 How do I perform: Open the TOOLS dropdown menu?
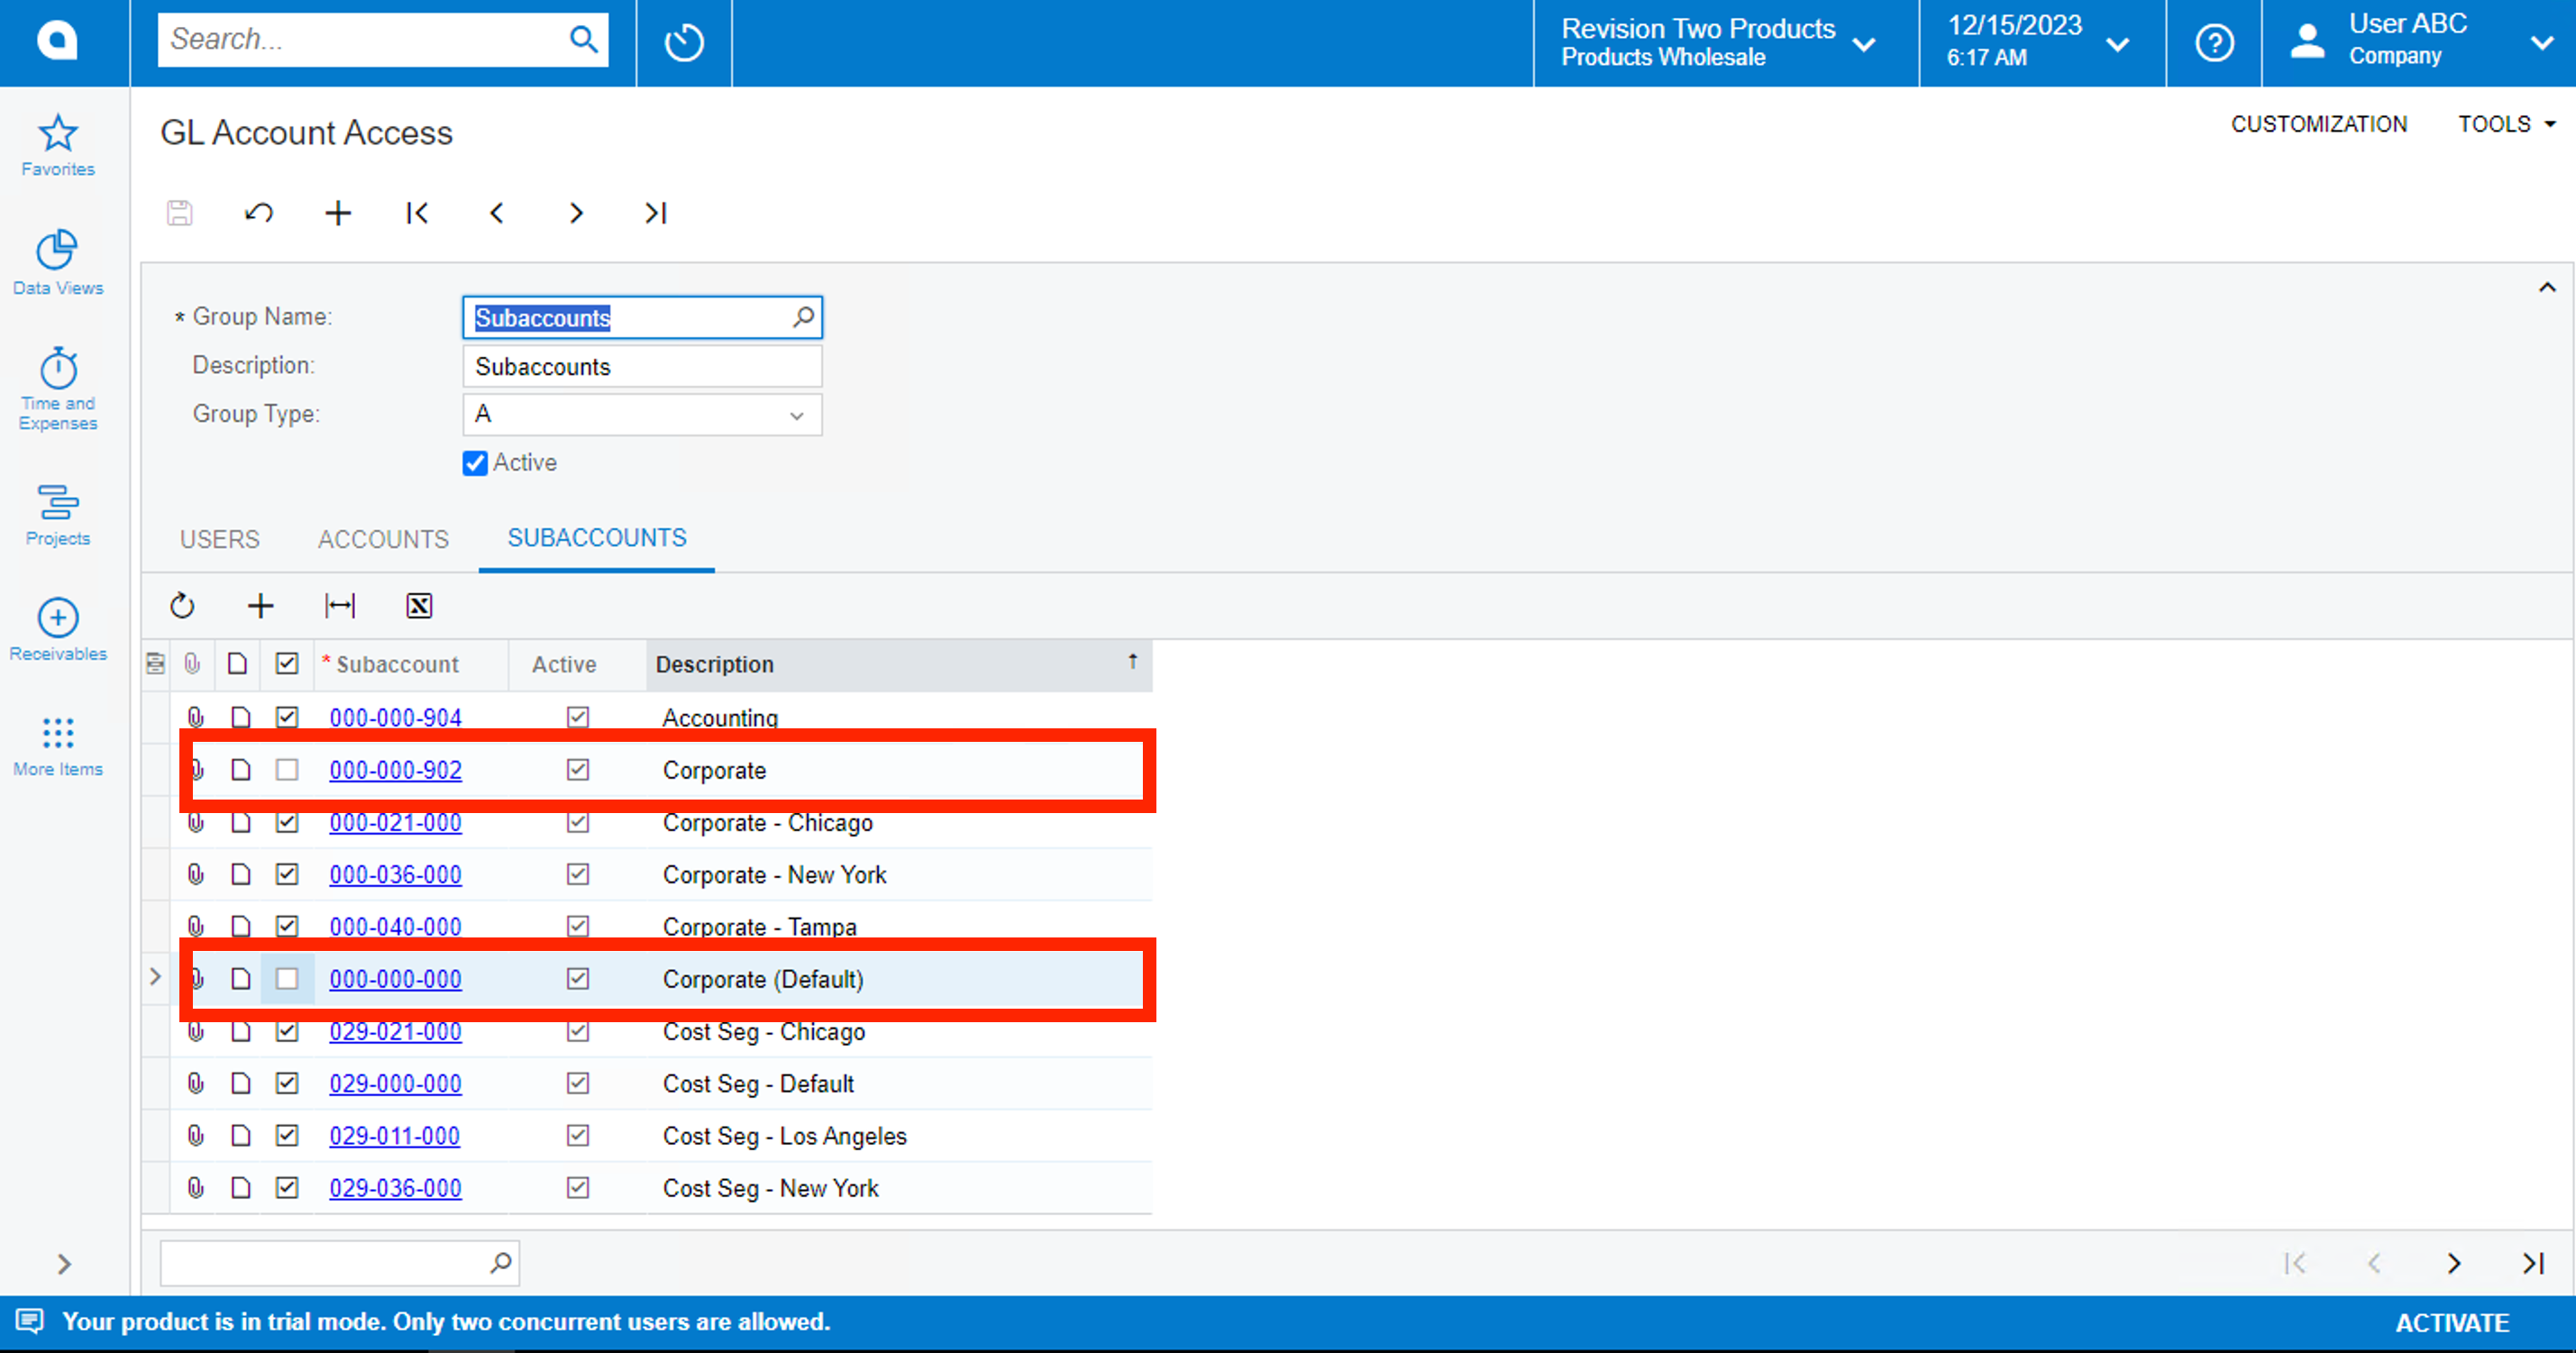click(2507, 124)
